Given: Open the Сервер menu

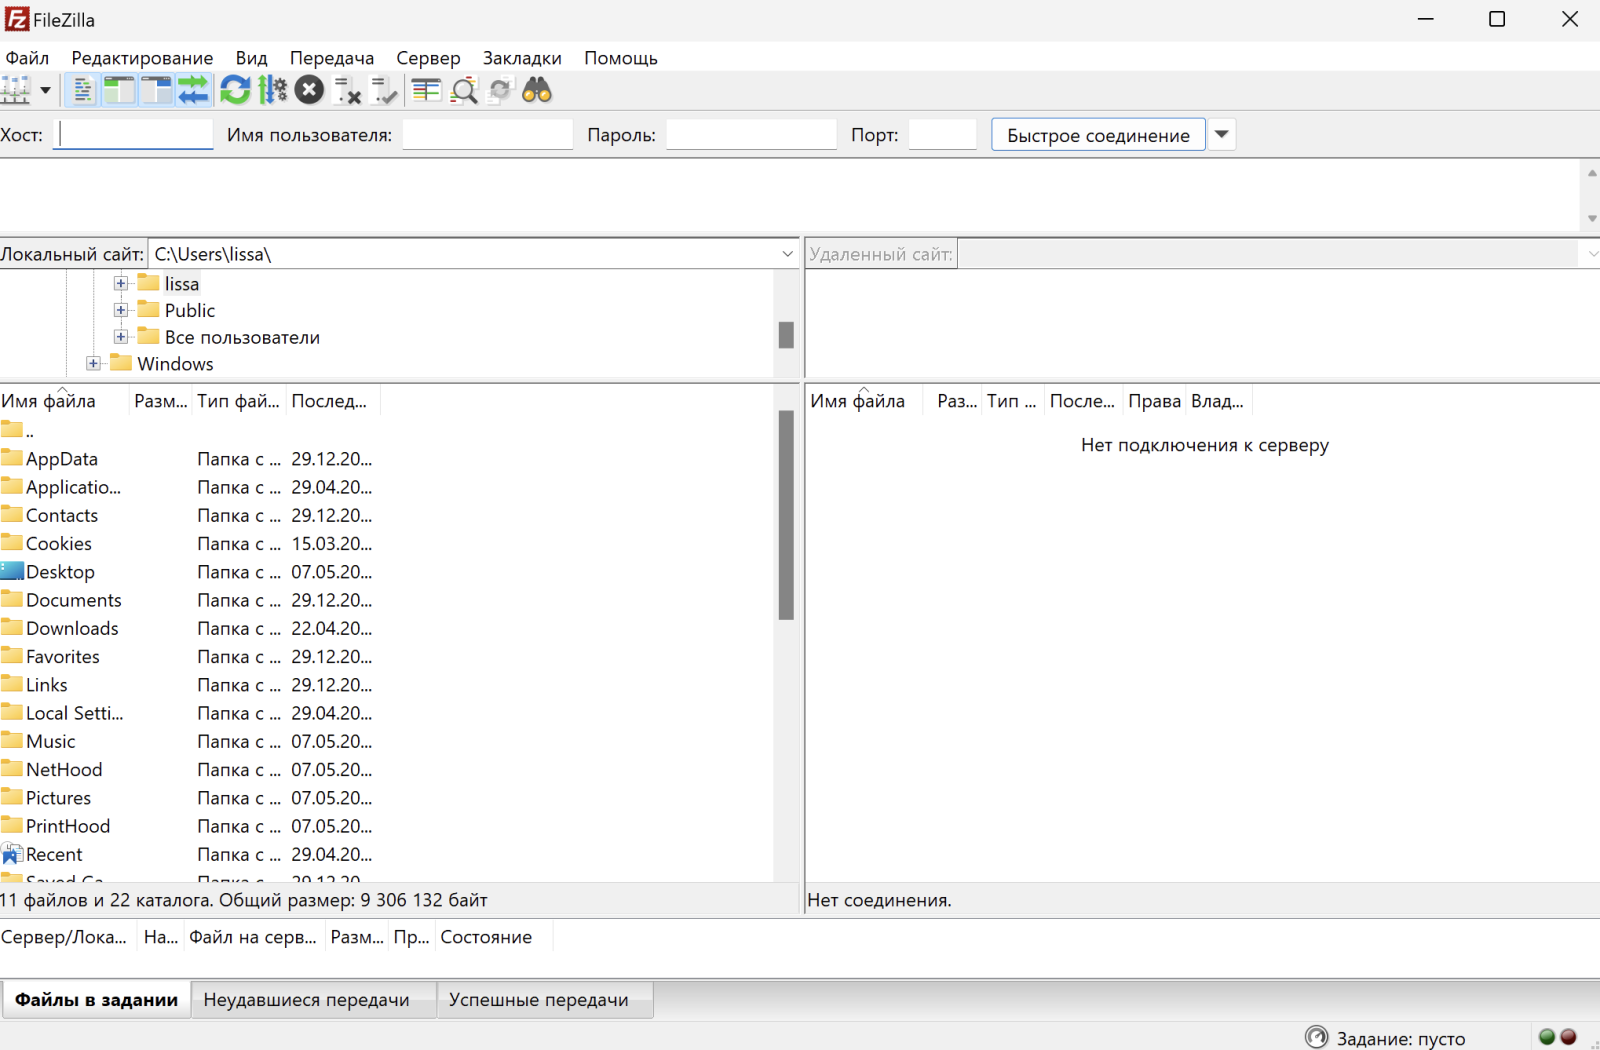Looking at the screenshot, I should coord(428,58).
